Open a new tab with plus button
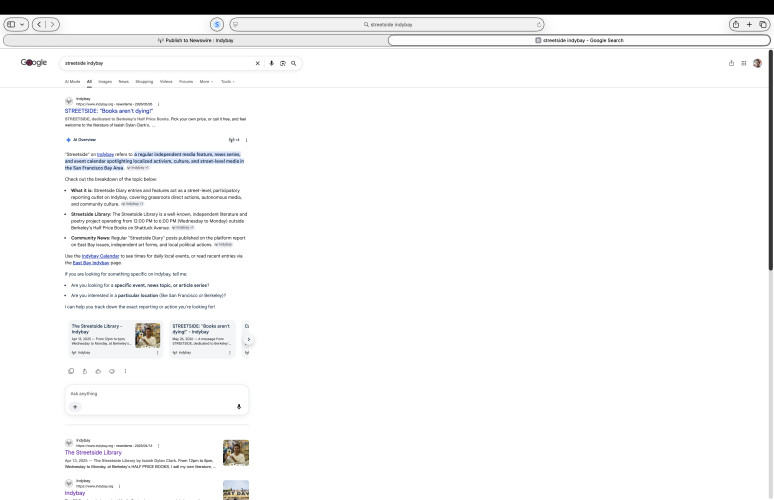 [x=749, y=24]
